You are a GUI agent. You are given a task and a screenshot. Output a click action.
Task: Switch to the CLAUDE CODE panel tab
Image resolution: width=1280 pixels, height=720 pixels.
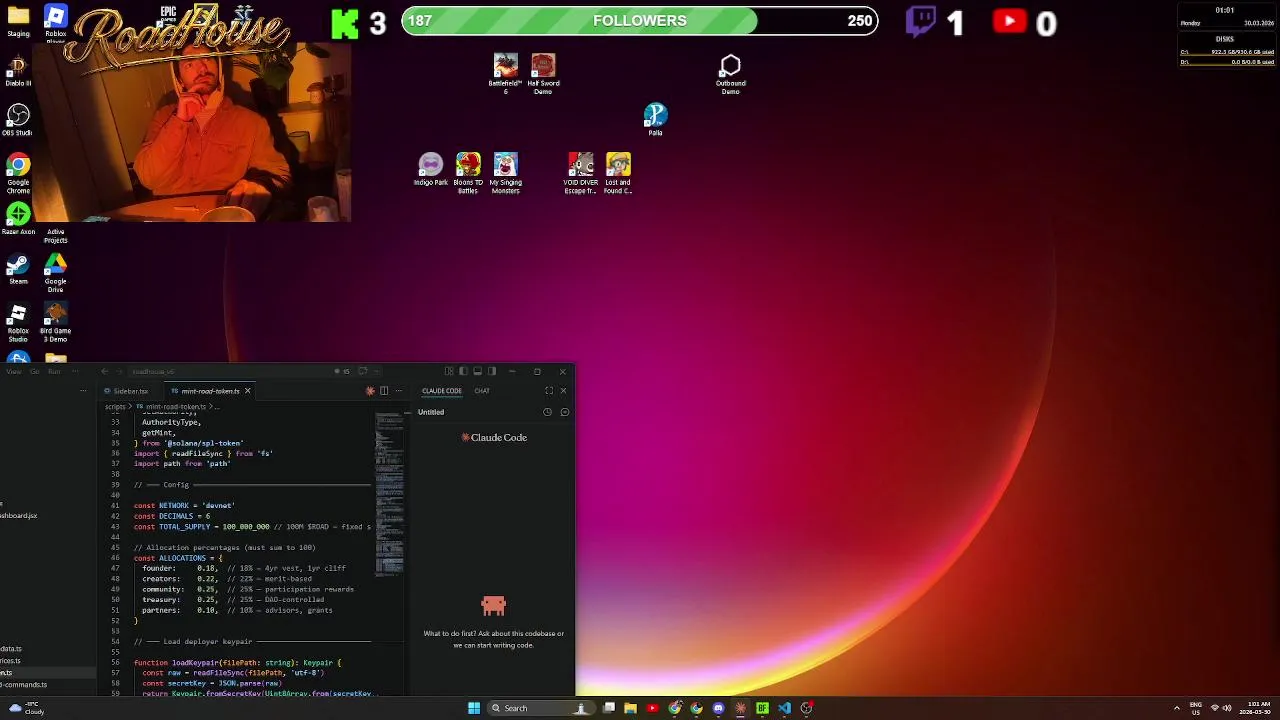tap(442, 391)
